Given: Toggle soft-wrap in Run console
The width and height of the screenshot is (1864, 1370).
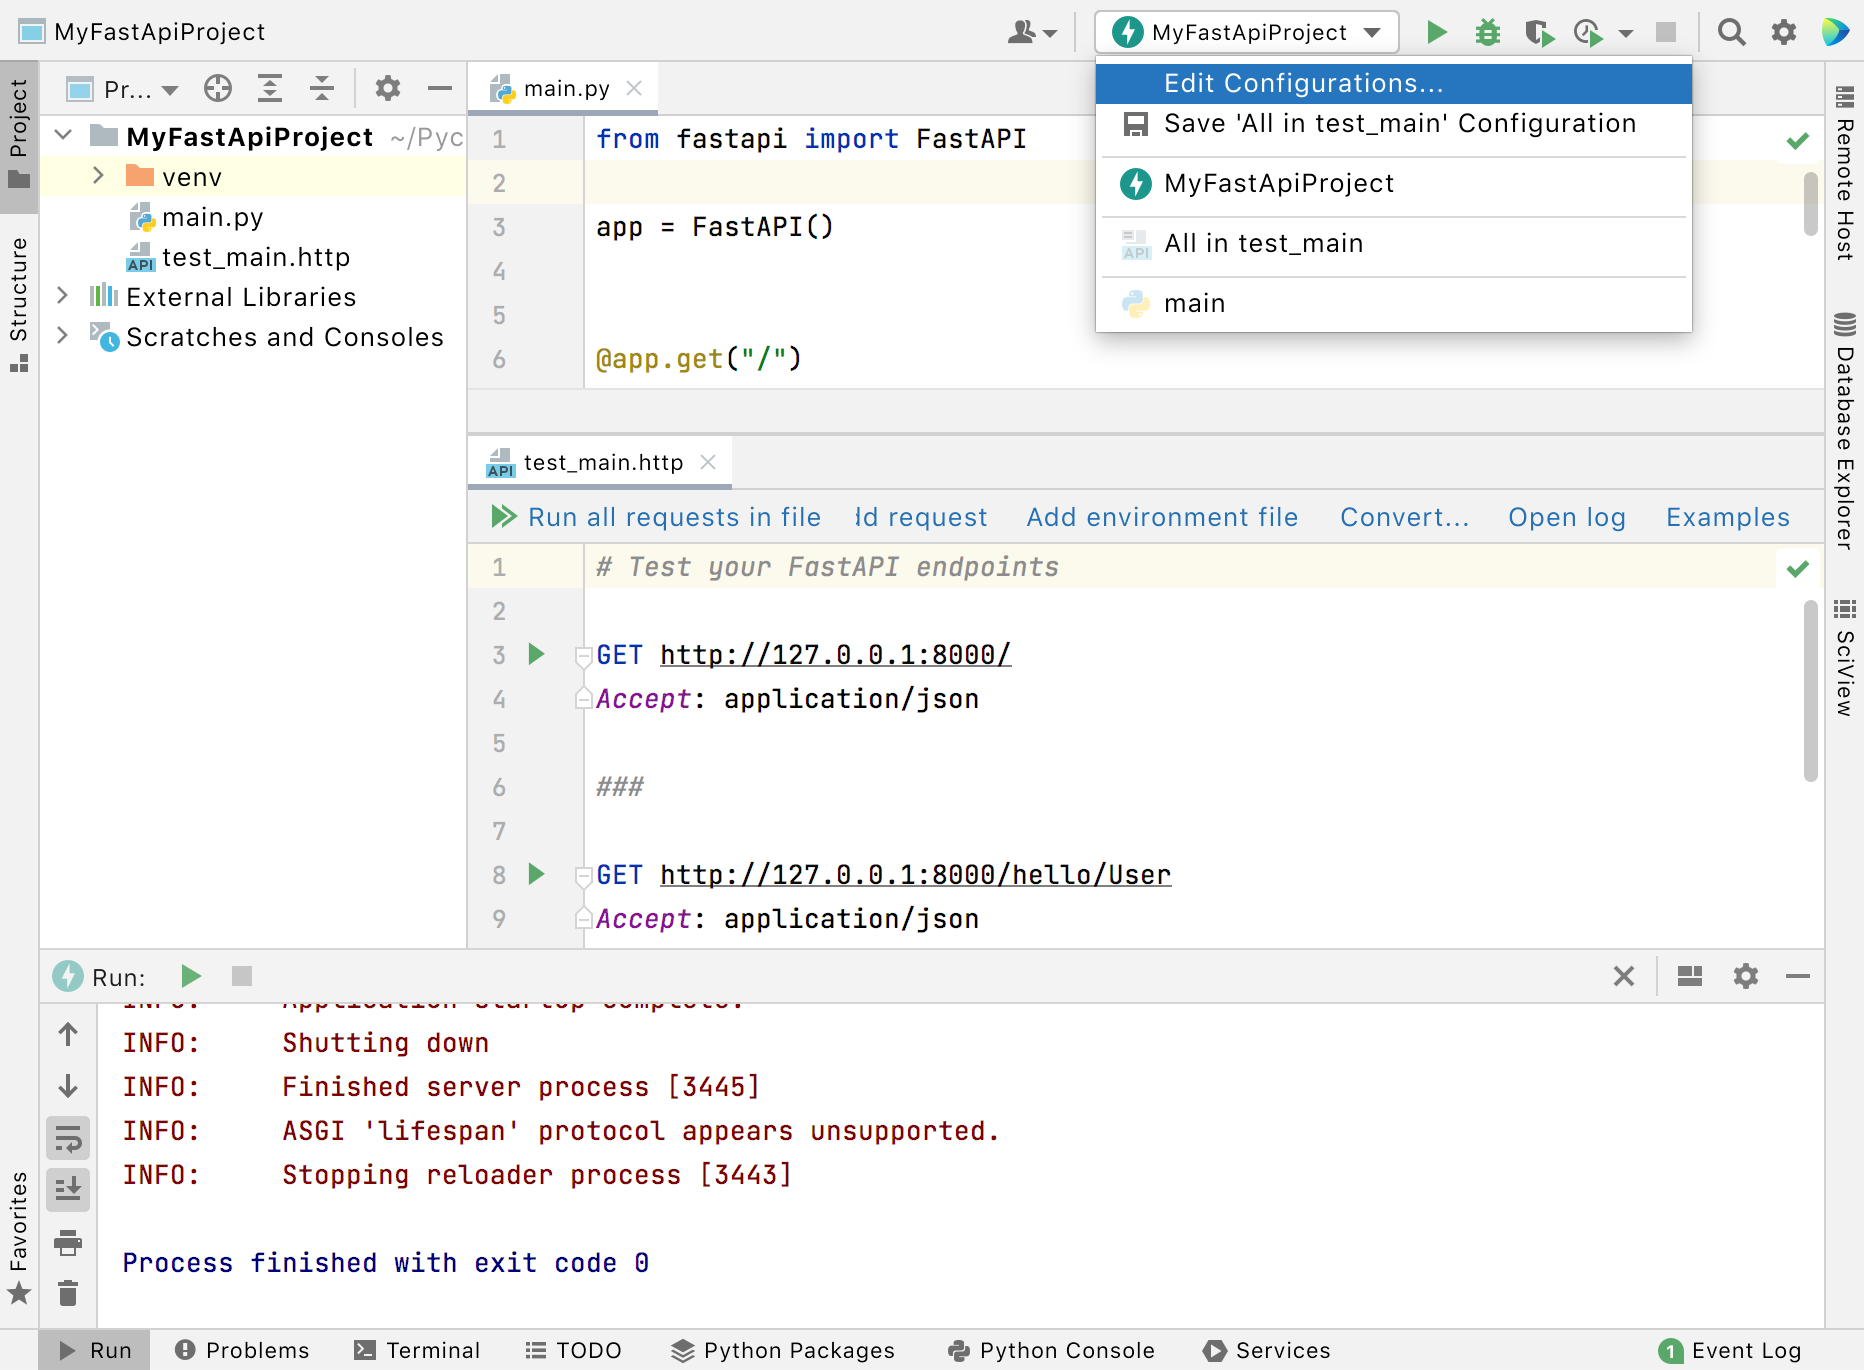Looking at the screenshot, I should point(68,1138).
